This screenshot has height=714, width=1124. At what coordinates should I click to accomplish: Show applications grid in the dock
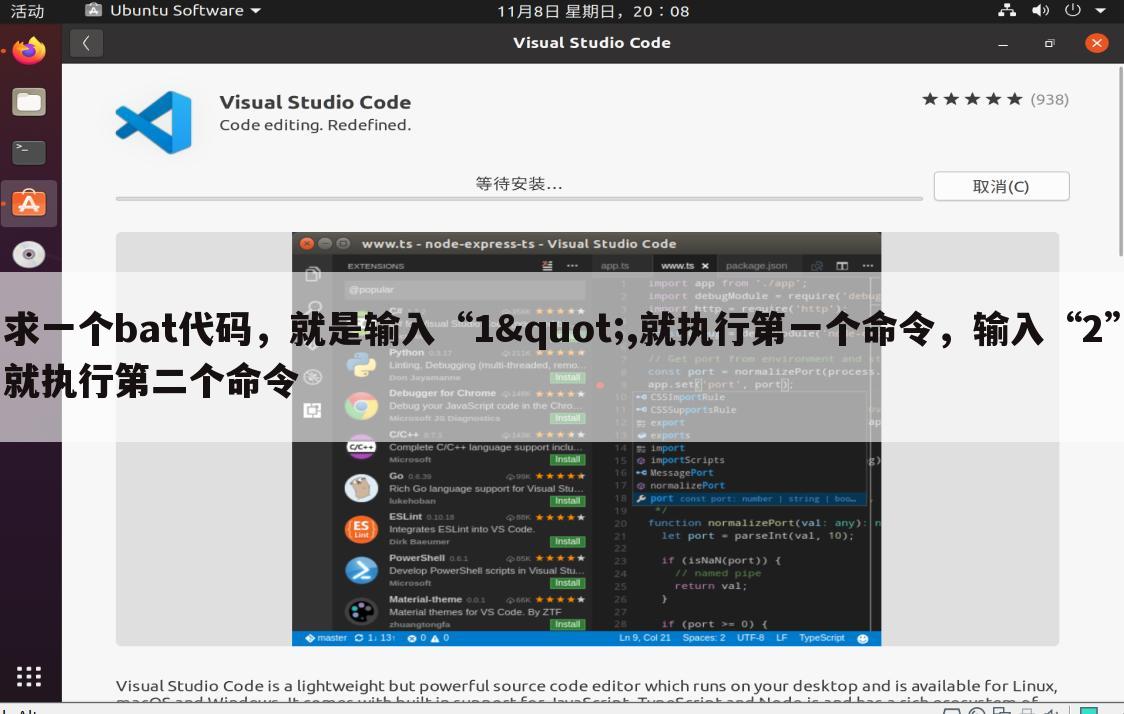[x=29, y=676]
